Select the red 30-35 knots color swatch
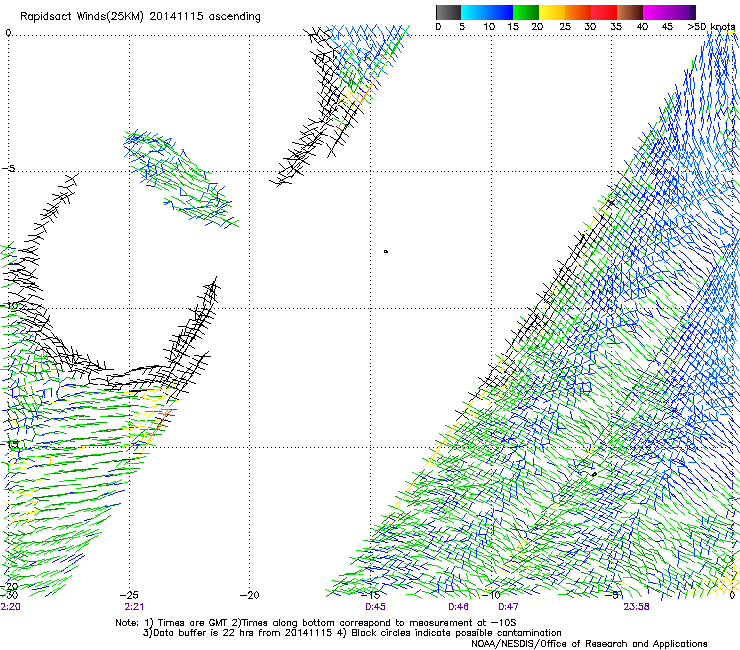This screenshot has width=740, height=650. click(604, 12)
